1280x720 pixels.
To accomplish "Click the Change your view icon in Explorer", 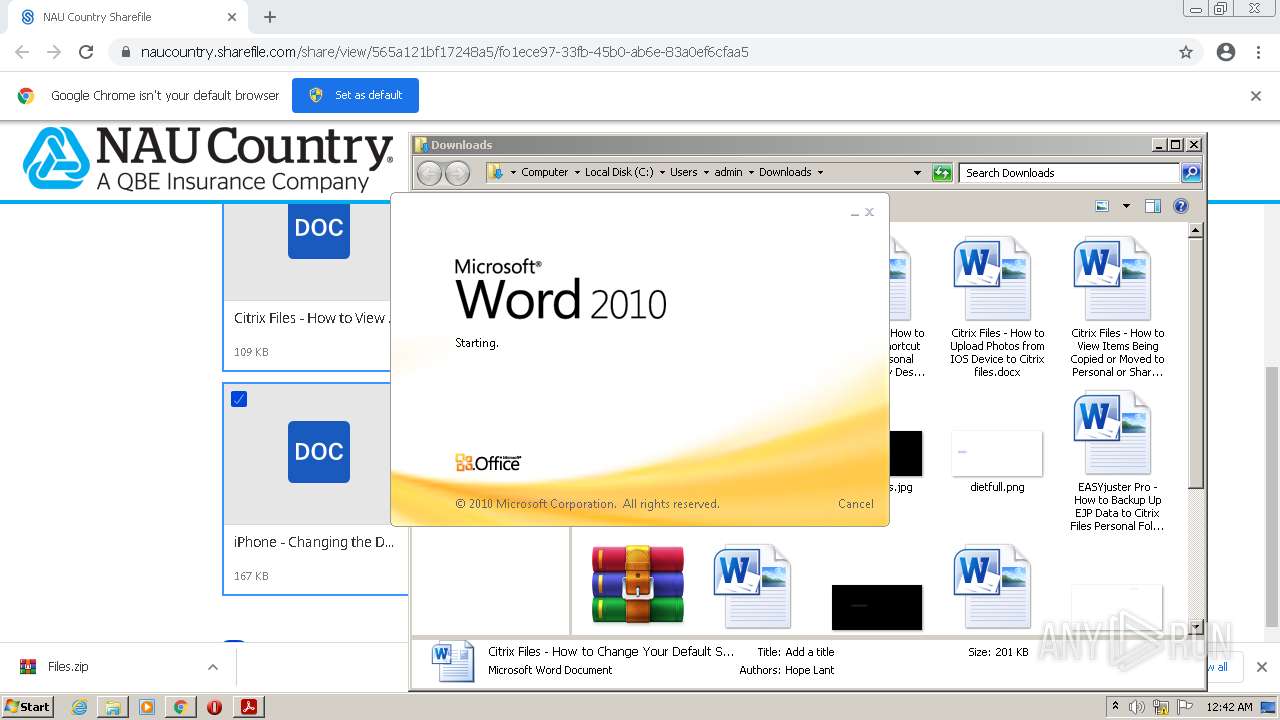I will tap(1102, 206).
